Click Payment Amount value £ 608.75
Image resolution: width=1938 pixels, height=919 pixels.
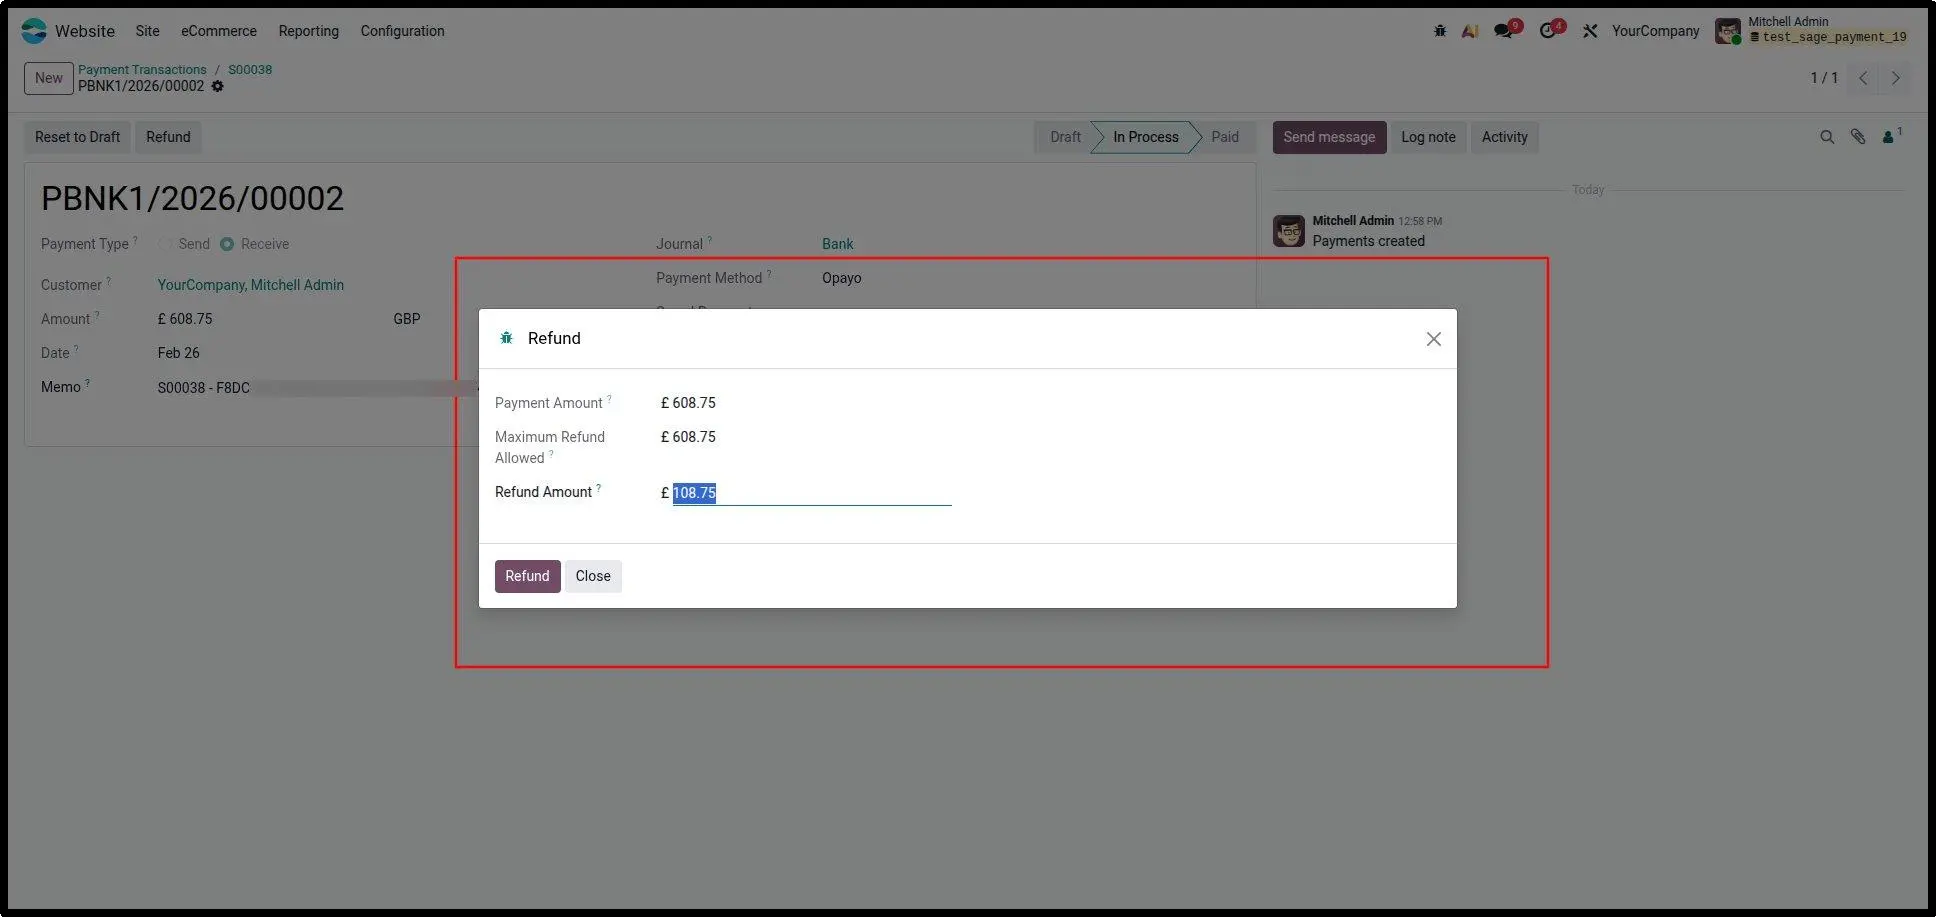coord(689,403)
